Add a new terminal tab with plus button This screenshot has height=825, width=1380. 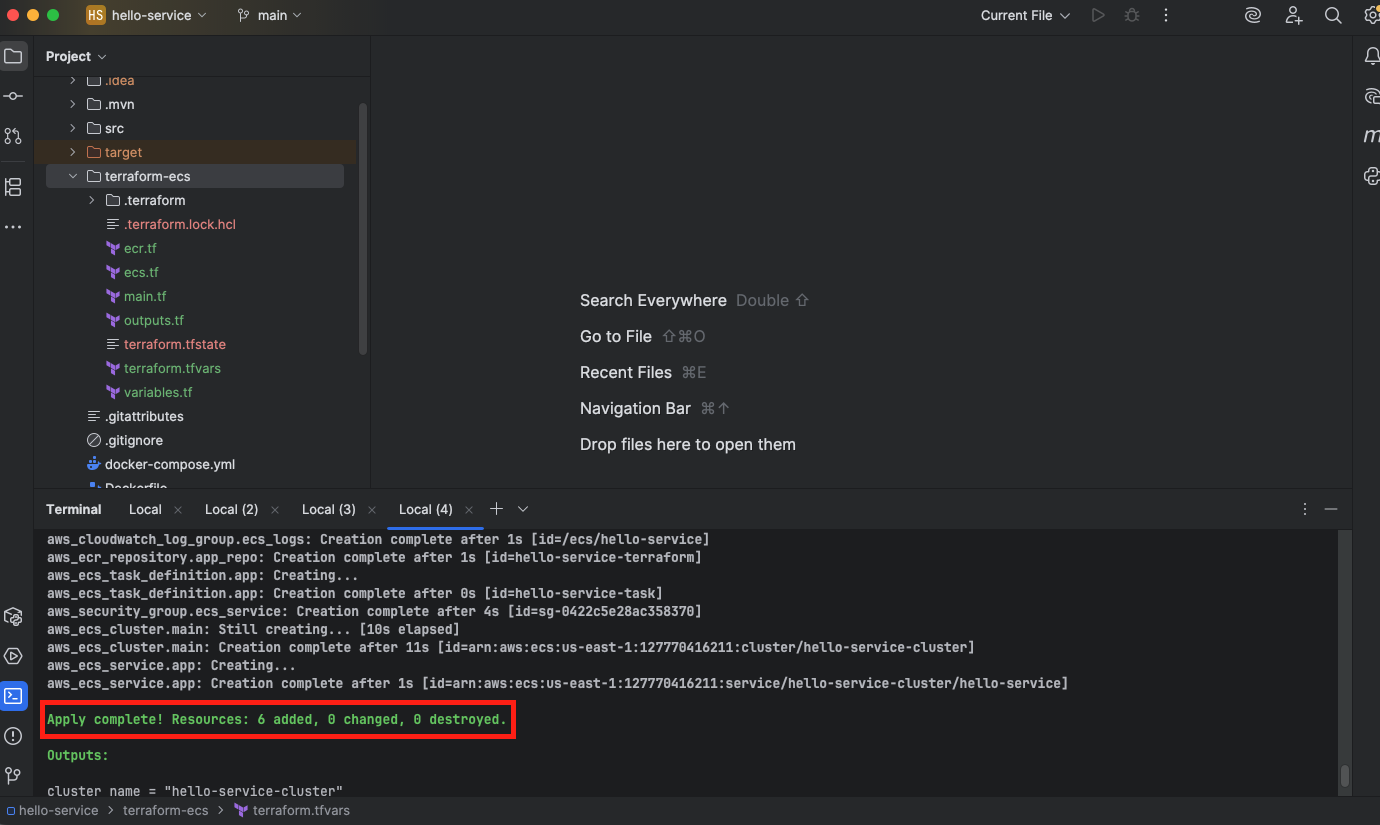coord(496,509)
